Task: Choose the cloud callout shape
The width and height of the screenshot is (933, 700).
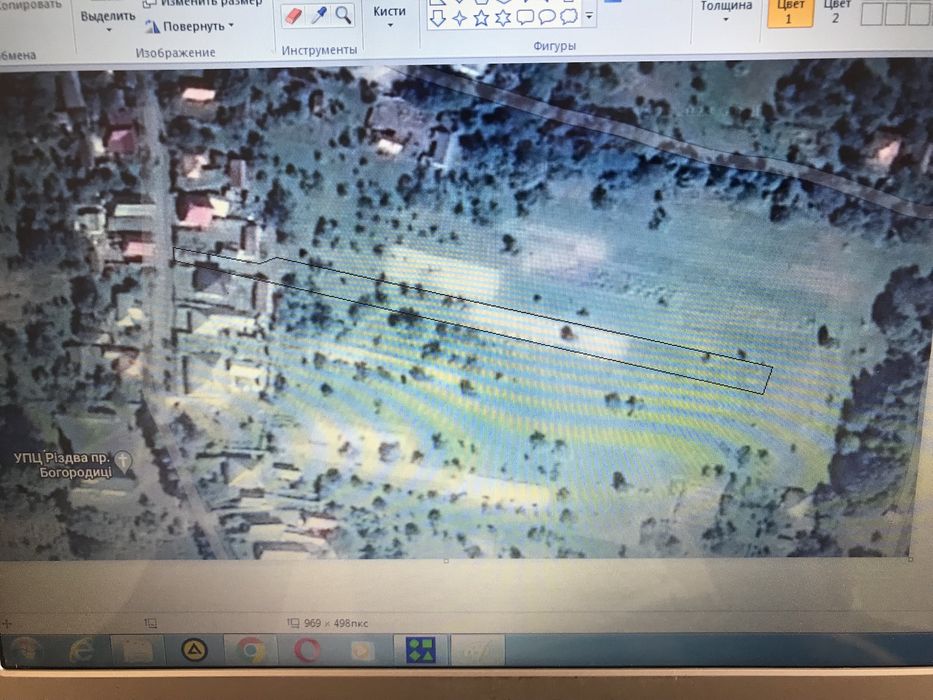Action: (x=569, y=17)
